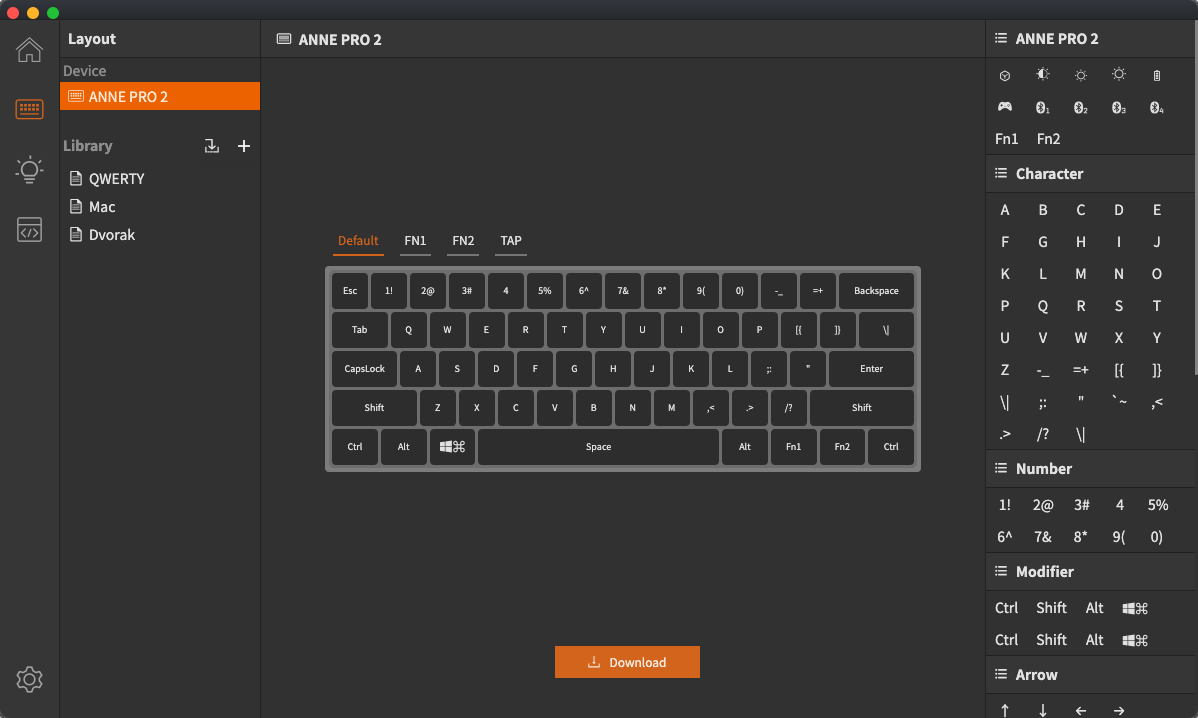This screenshot has width=1198, height=718.
Task: Select ANNE PRO 2 device entry
Action: coord(160,96)
